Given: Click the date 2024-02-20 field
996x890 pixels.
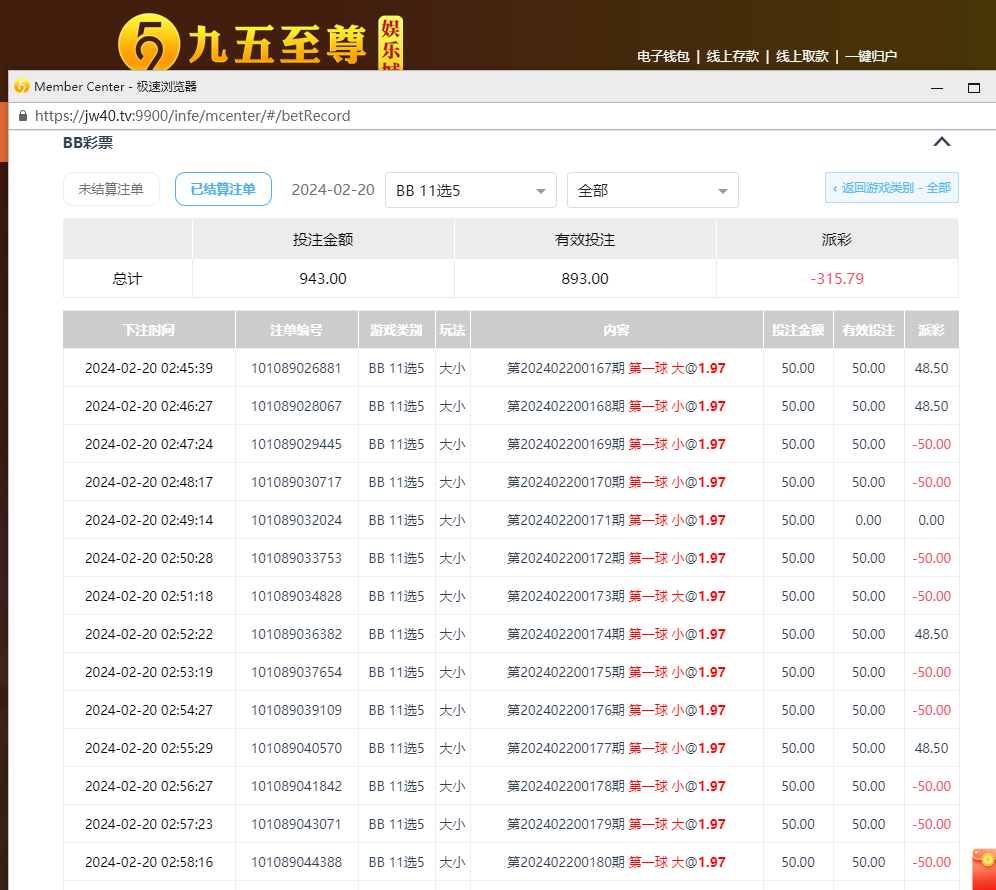Looking at the screenshot, I should pos(333,190).
